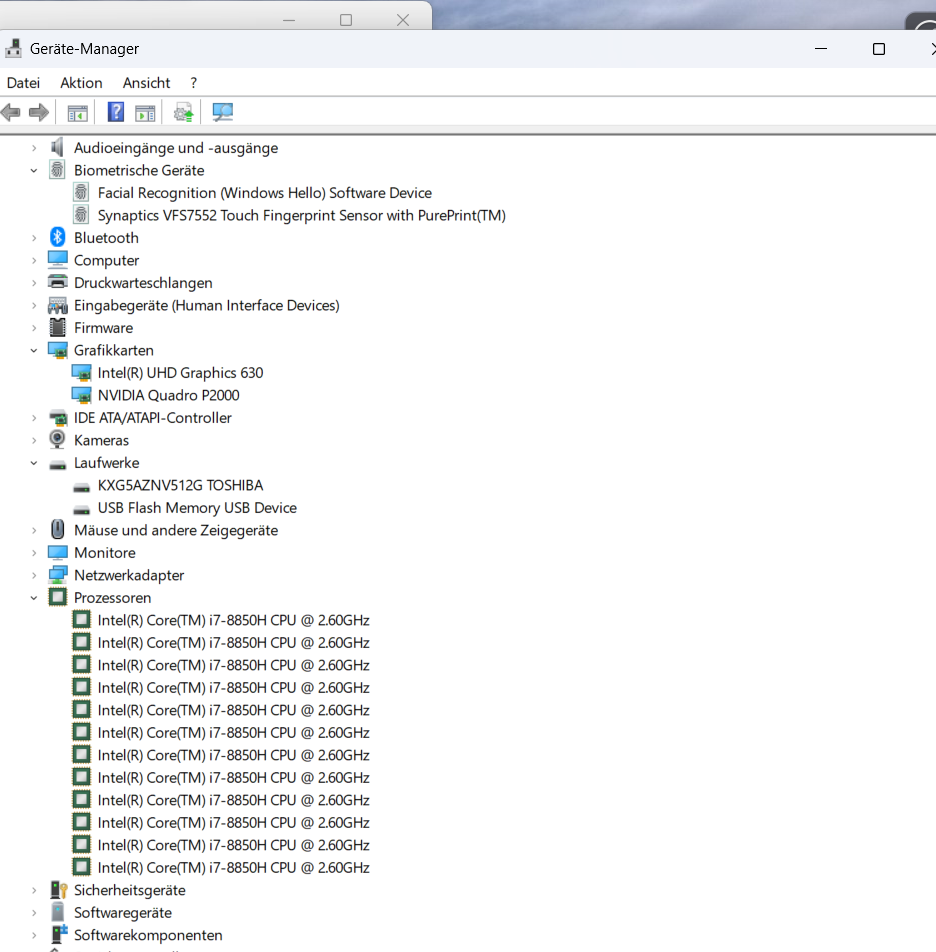Click the Monitore display icon
Viewport: 936px width, 952px height.
pyautogui.click(x=58, y=552)
